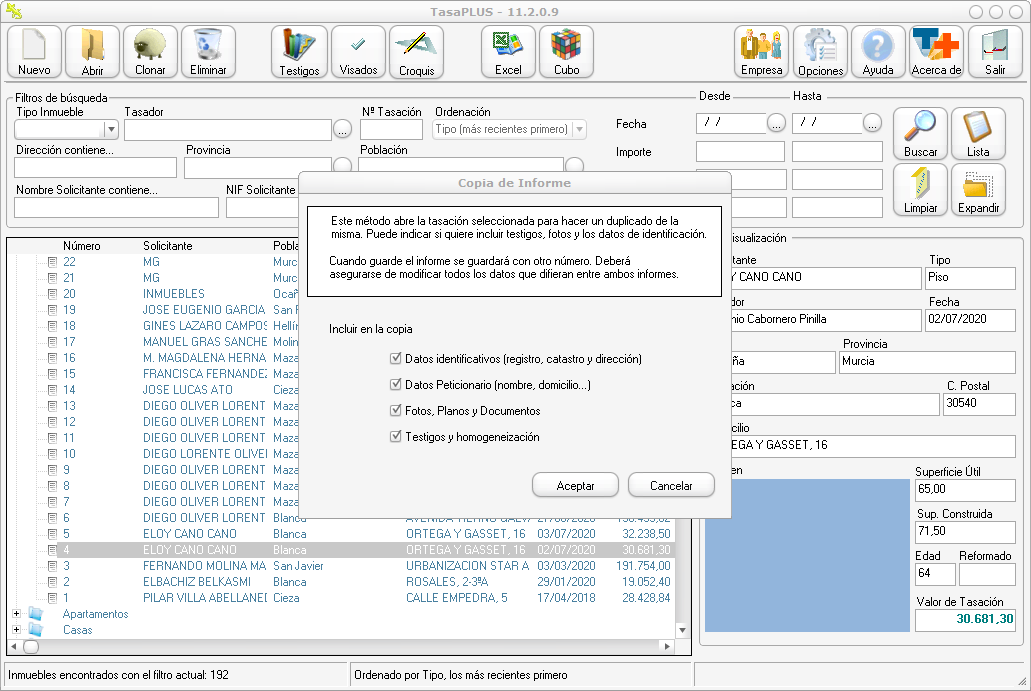Viewport: 1031px width, 691px height.
Task: Click the Clonar sheep icon
Action: coord(150,51)
